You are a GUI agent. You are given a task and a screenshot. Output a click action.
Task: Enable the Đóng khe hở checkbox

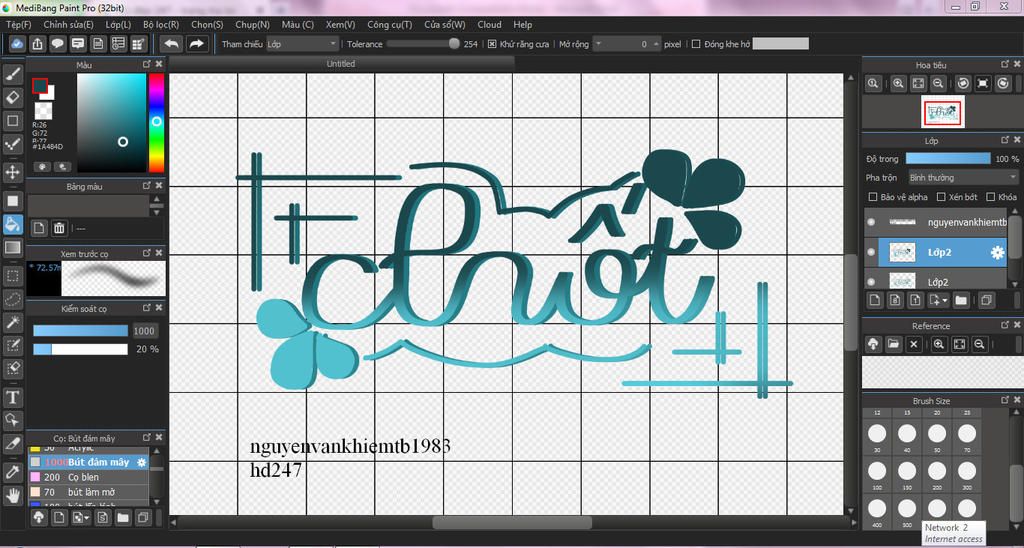[696, 44]
